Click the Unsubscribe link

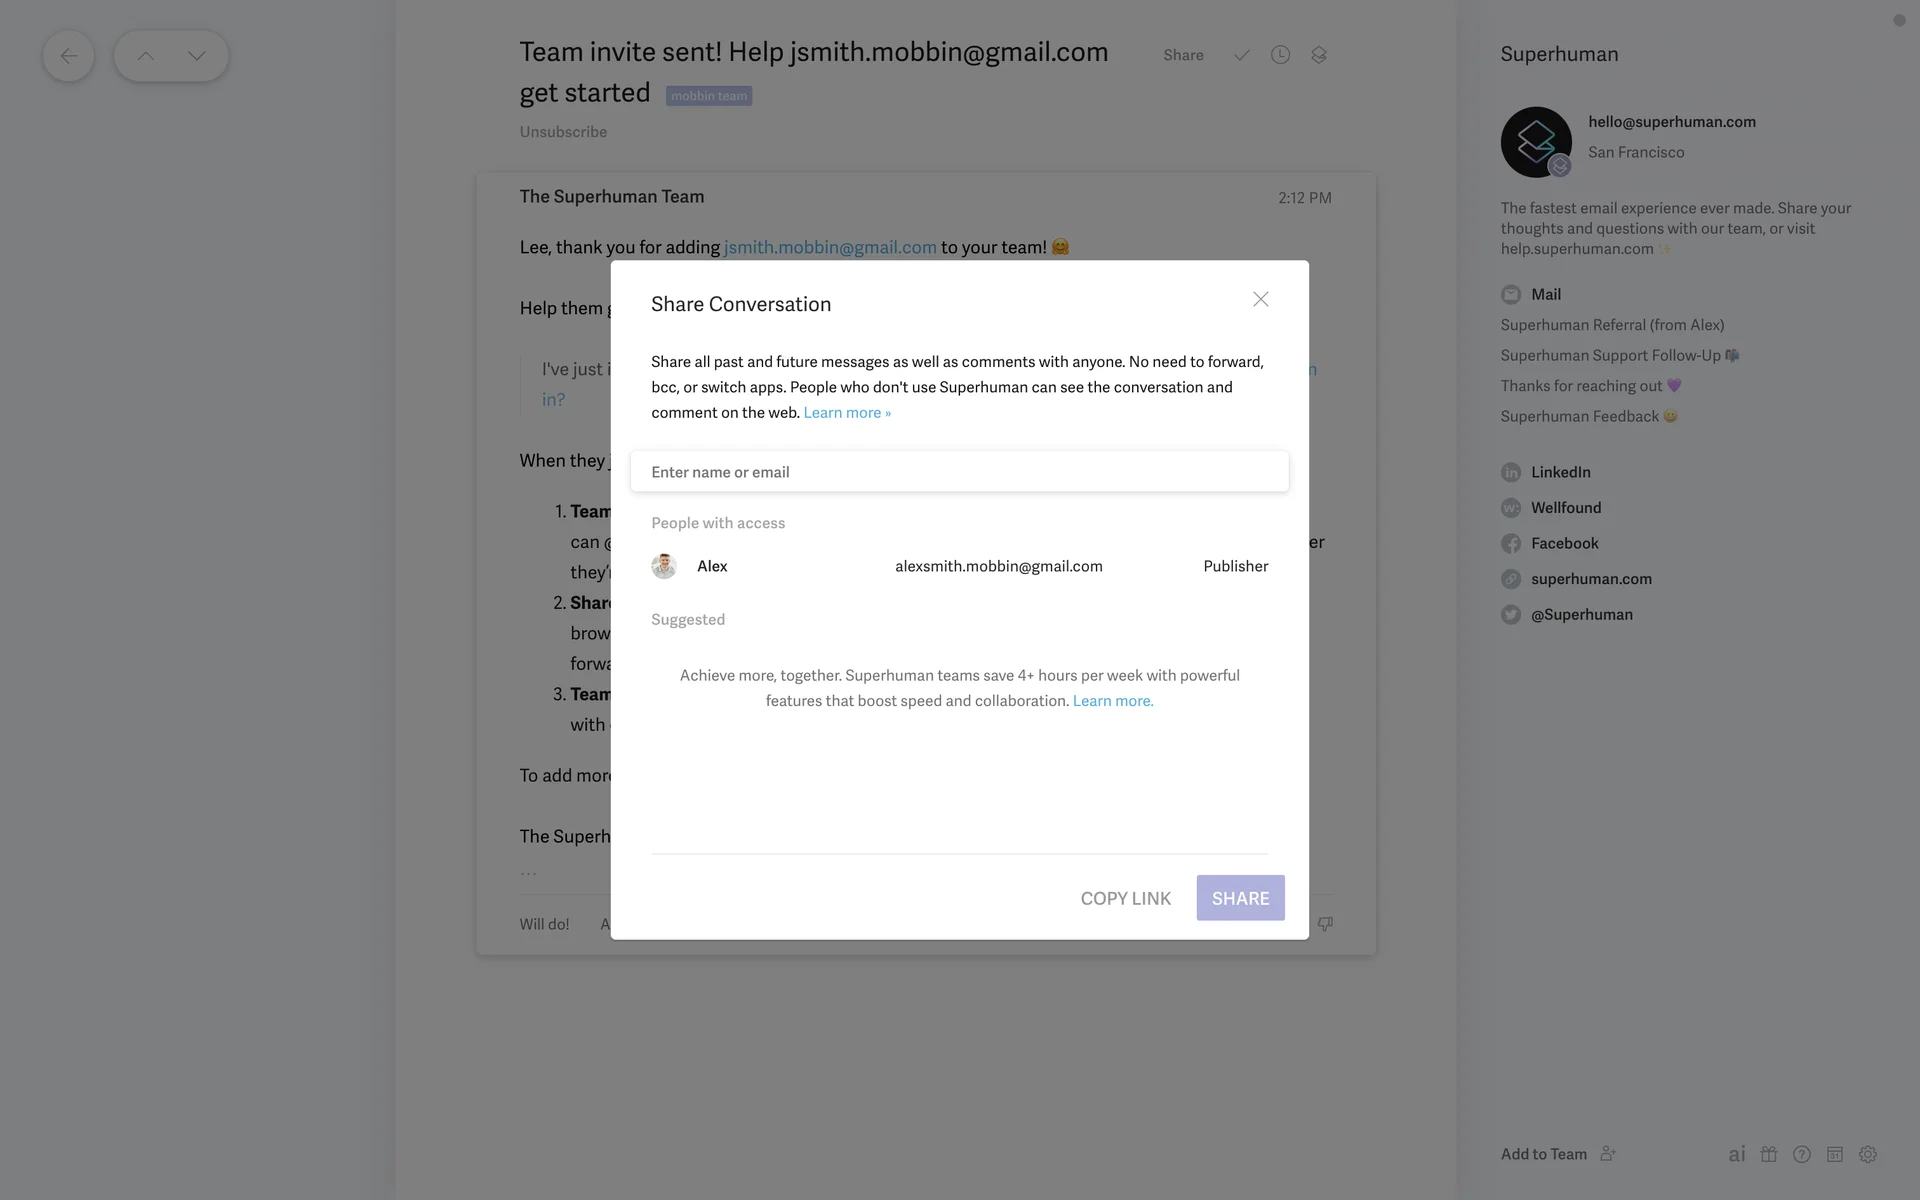coord(563,132)
